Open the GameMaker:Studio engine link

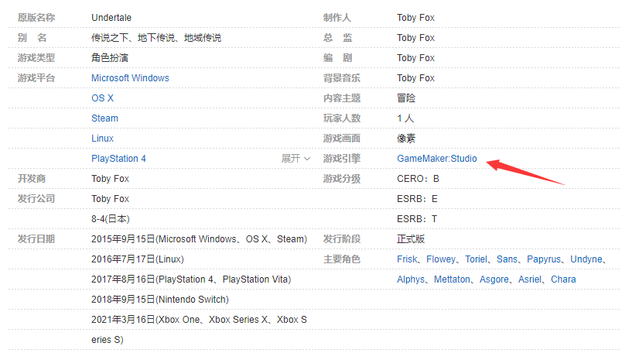pos(437,159)
